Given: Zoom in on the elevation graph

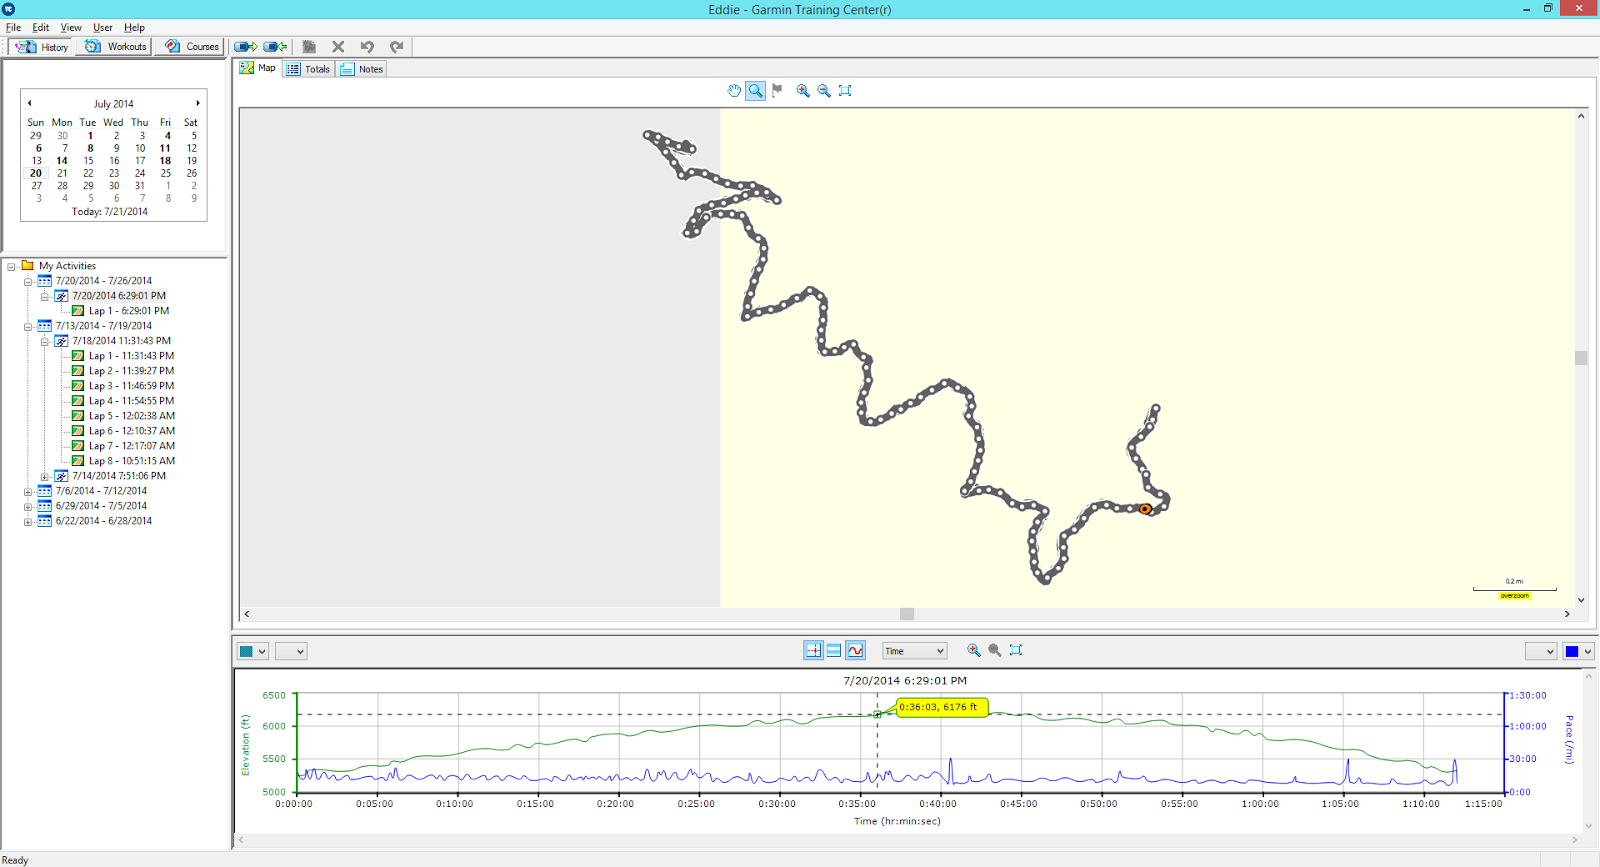Looking at the screenshot, I should coord(973,650).
